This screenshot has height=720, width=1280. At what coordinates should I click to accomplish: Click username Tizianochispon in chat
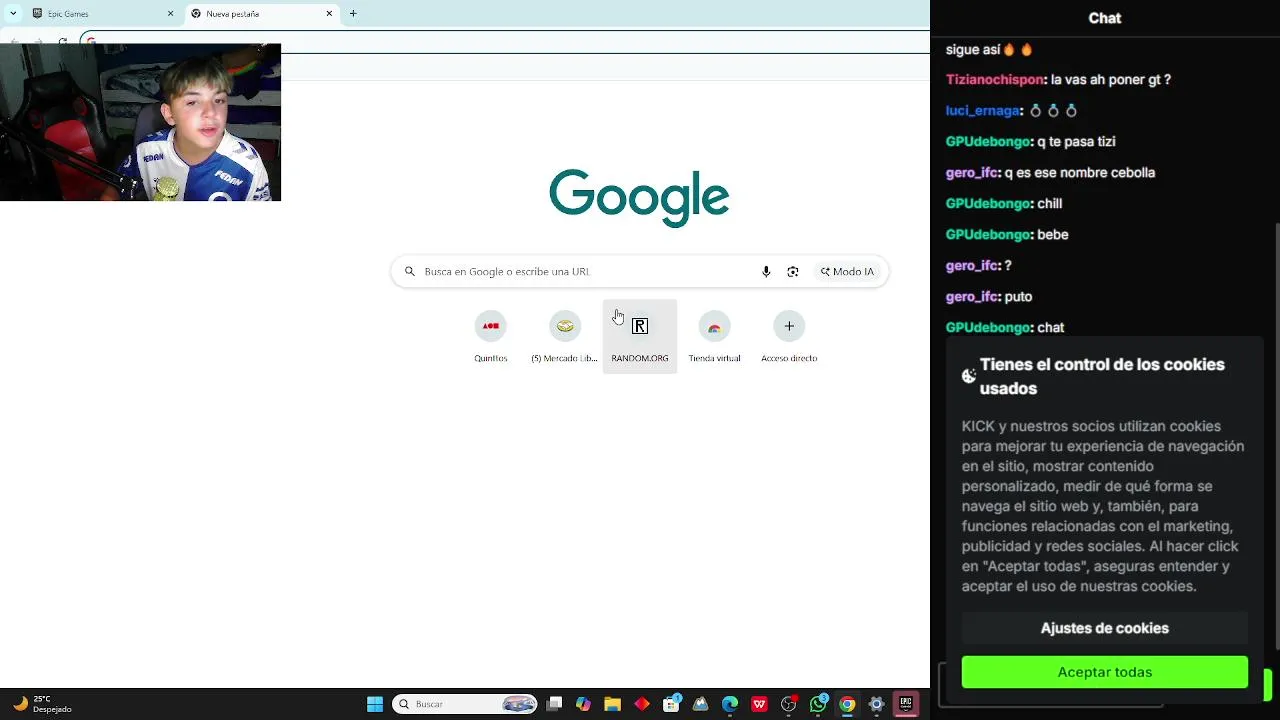(x=995, y=80)
